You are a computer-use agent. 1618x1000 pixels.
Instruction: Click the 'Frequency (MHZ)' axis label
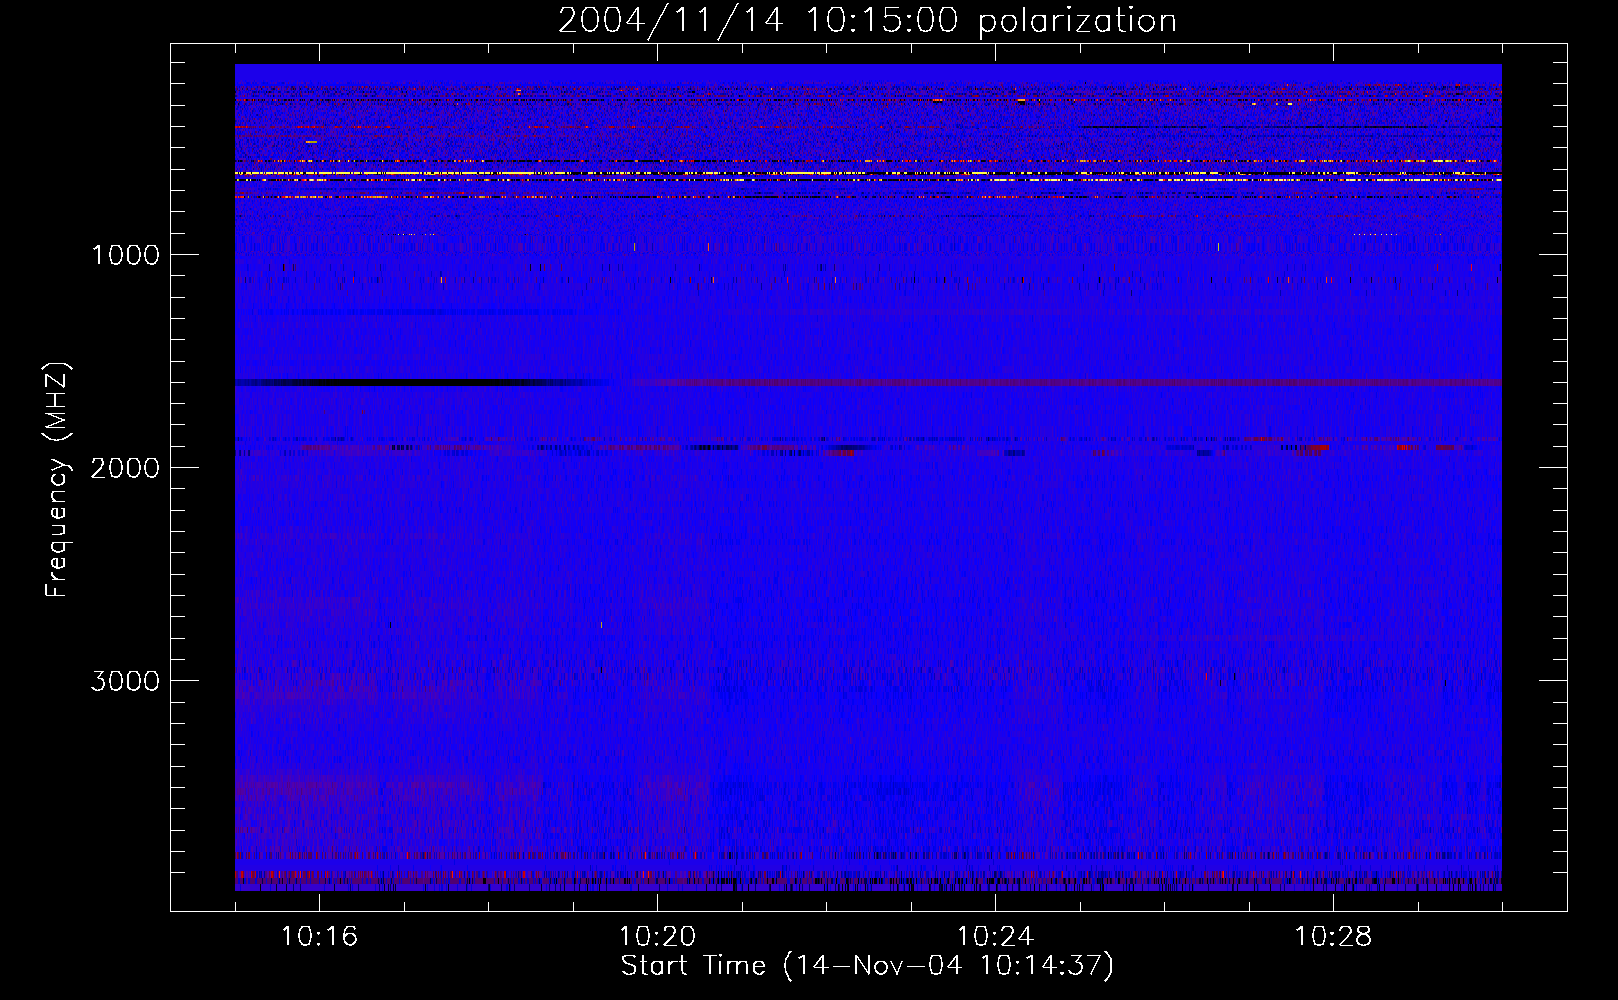[x=57, y=480]
